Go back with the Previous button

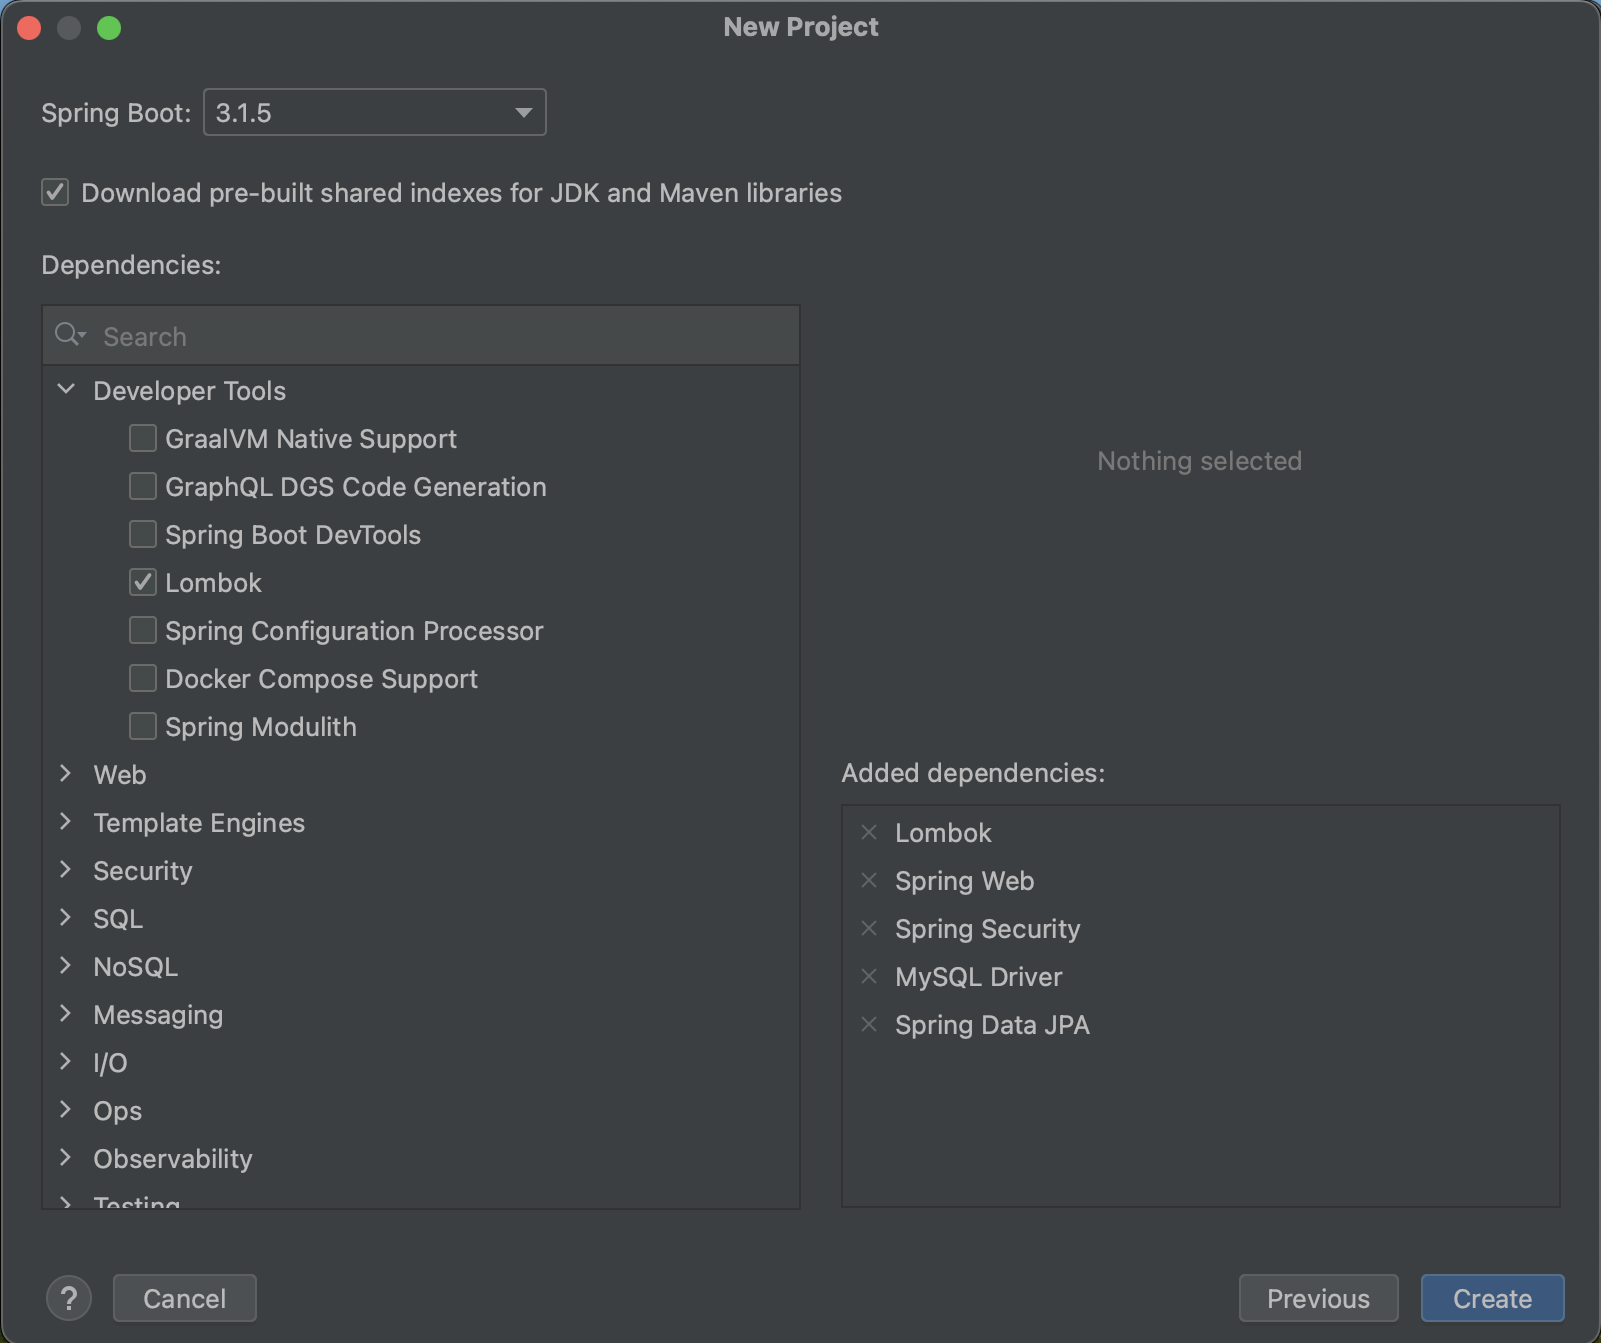point(1318,1298)
